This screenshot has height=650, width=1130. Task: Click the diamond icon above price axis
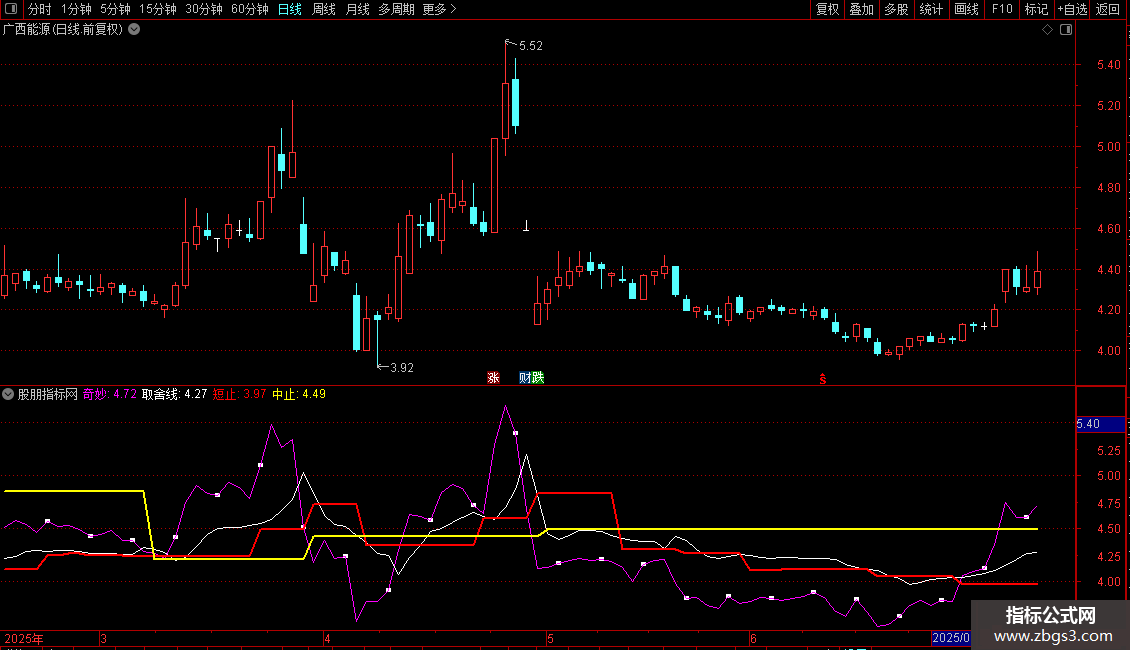1048,30
